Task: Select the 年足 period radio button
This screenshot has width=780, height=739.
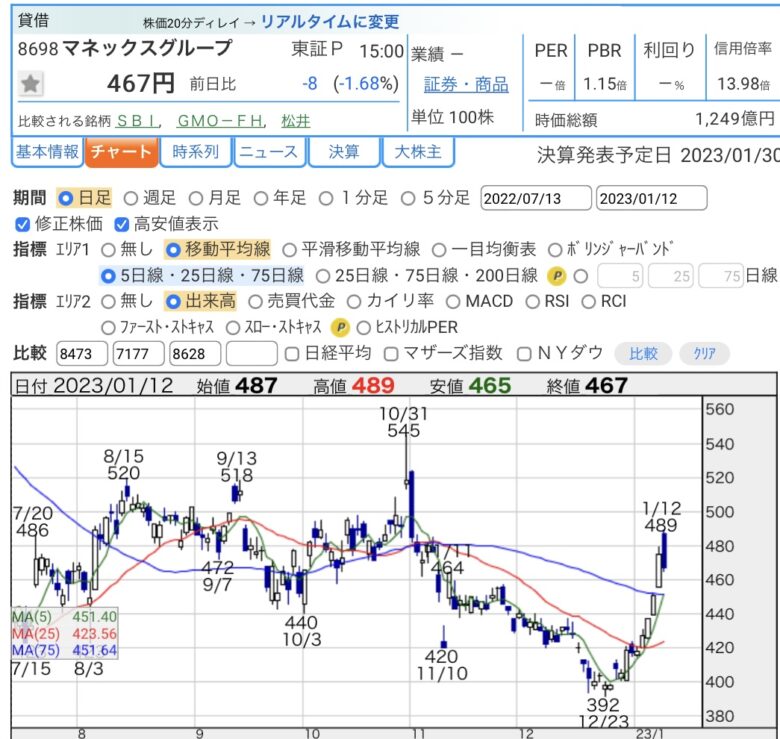Action: coord(261,199)
